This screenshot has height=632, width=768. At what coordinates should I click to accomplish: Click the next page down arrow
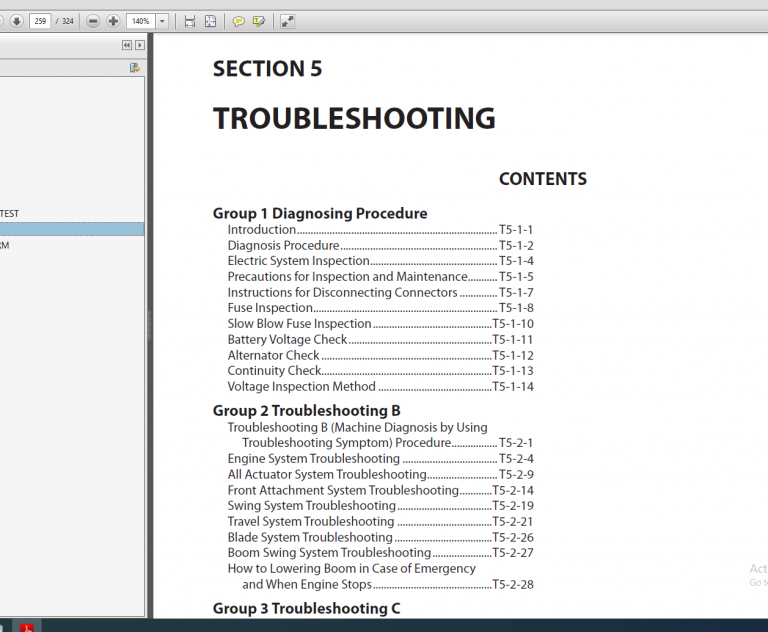tap(16, 21)
